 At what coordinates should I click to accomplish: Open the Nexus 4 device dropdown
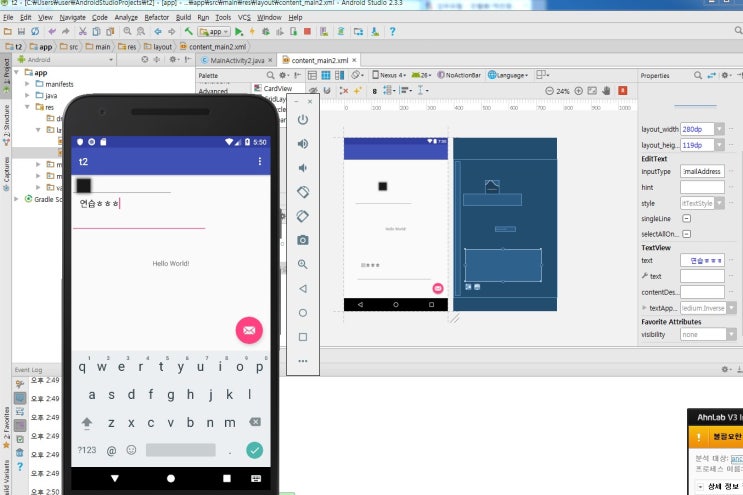point(389,75)
